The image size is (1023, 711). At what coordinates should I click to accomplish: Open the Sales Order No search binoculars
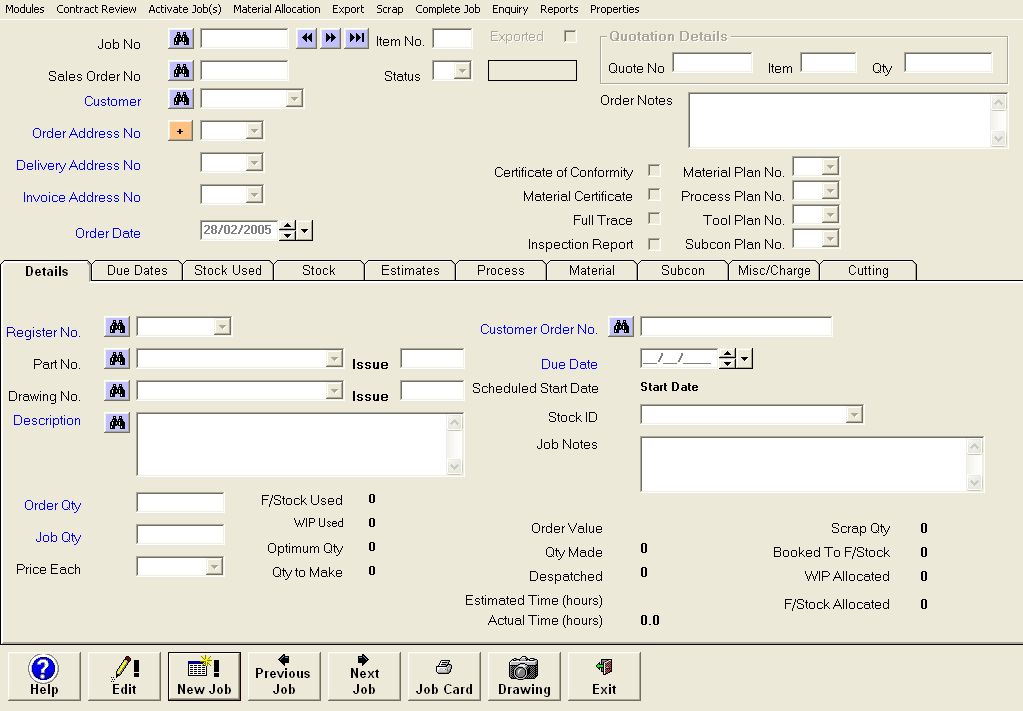point(181,70)
